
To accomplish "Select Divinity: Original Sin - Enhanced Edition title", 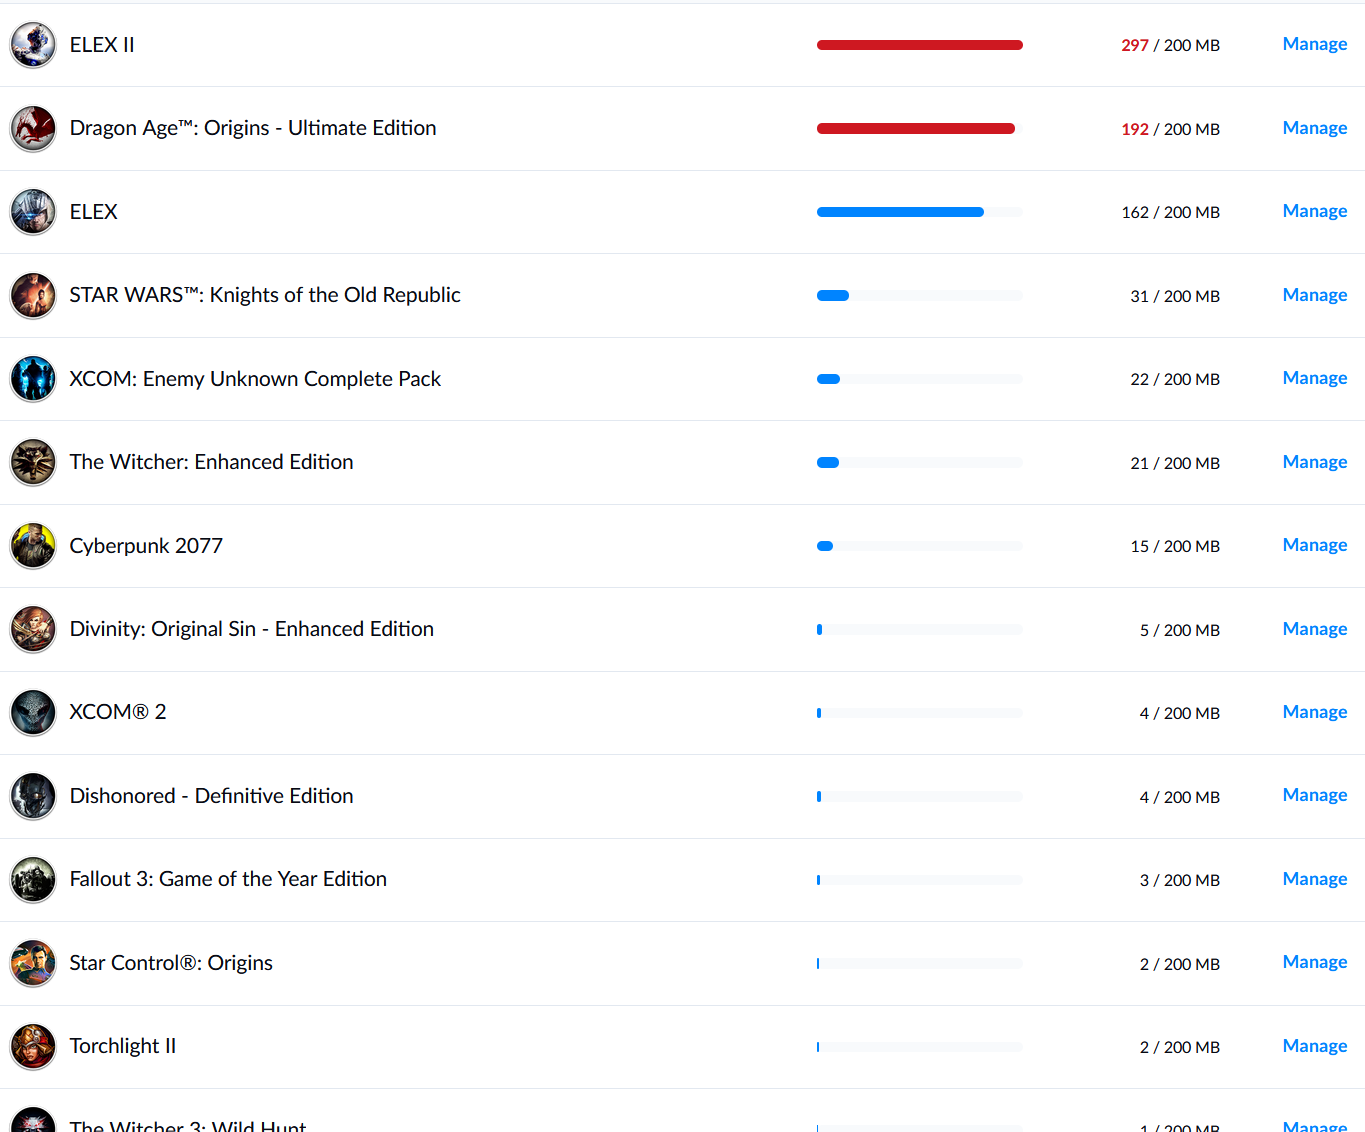I will (252, 629).
